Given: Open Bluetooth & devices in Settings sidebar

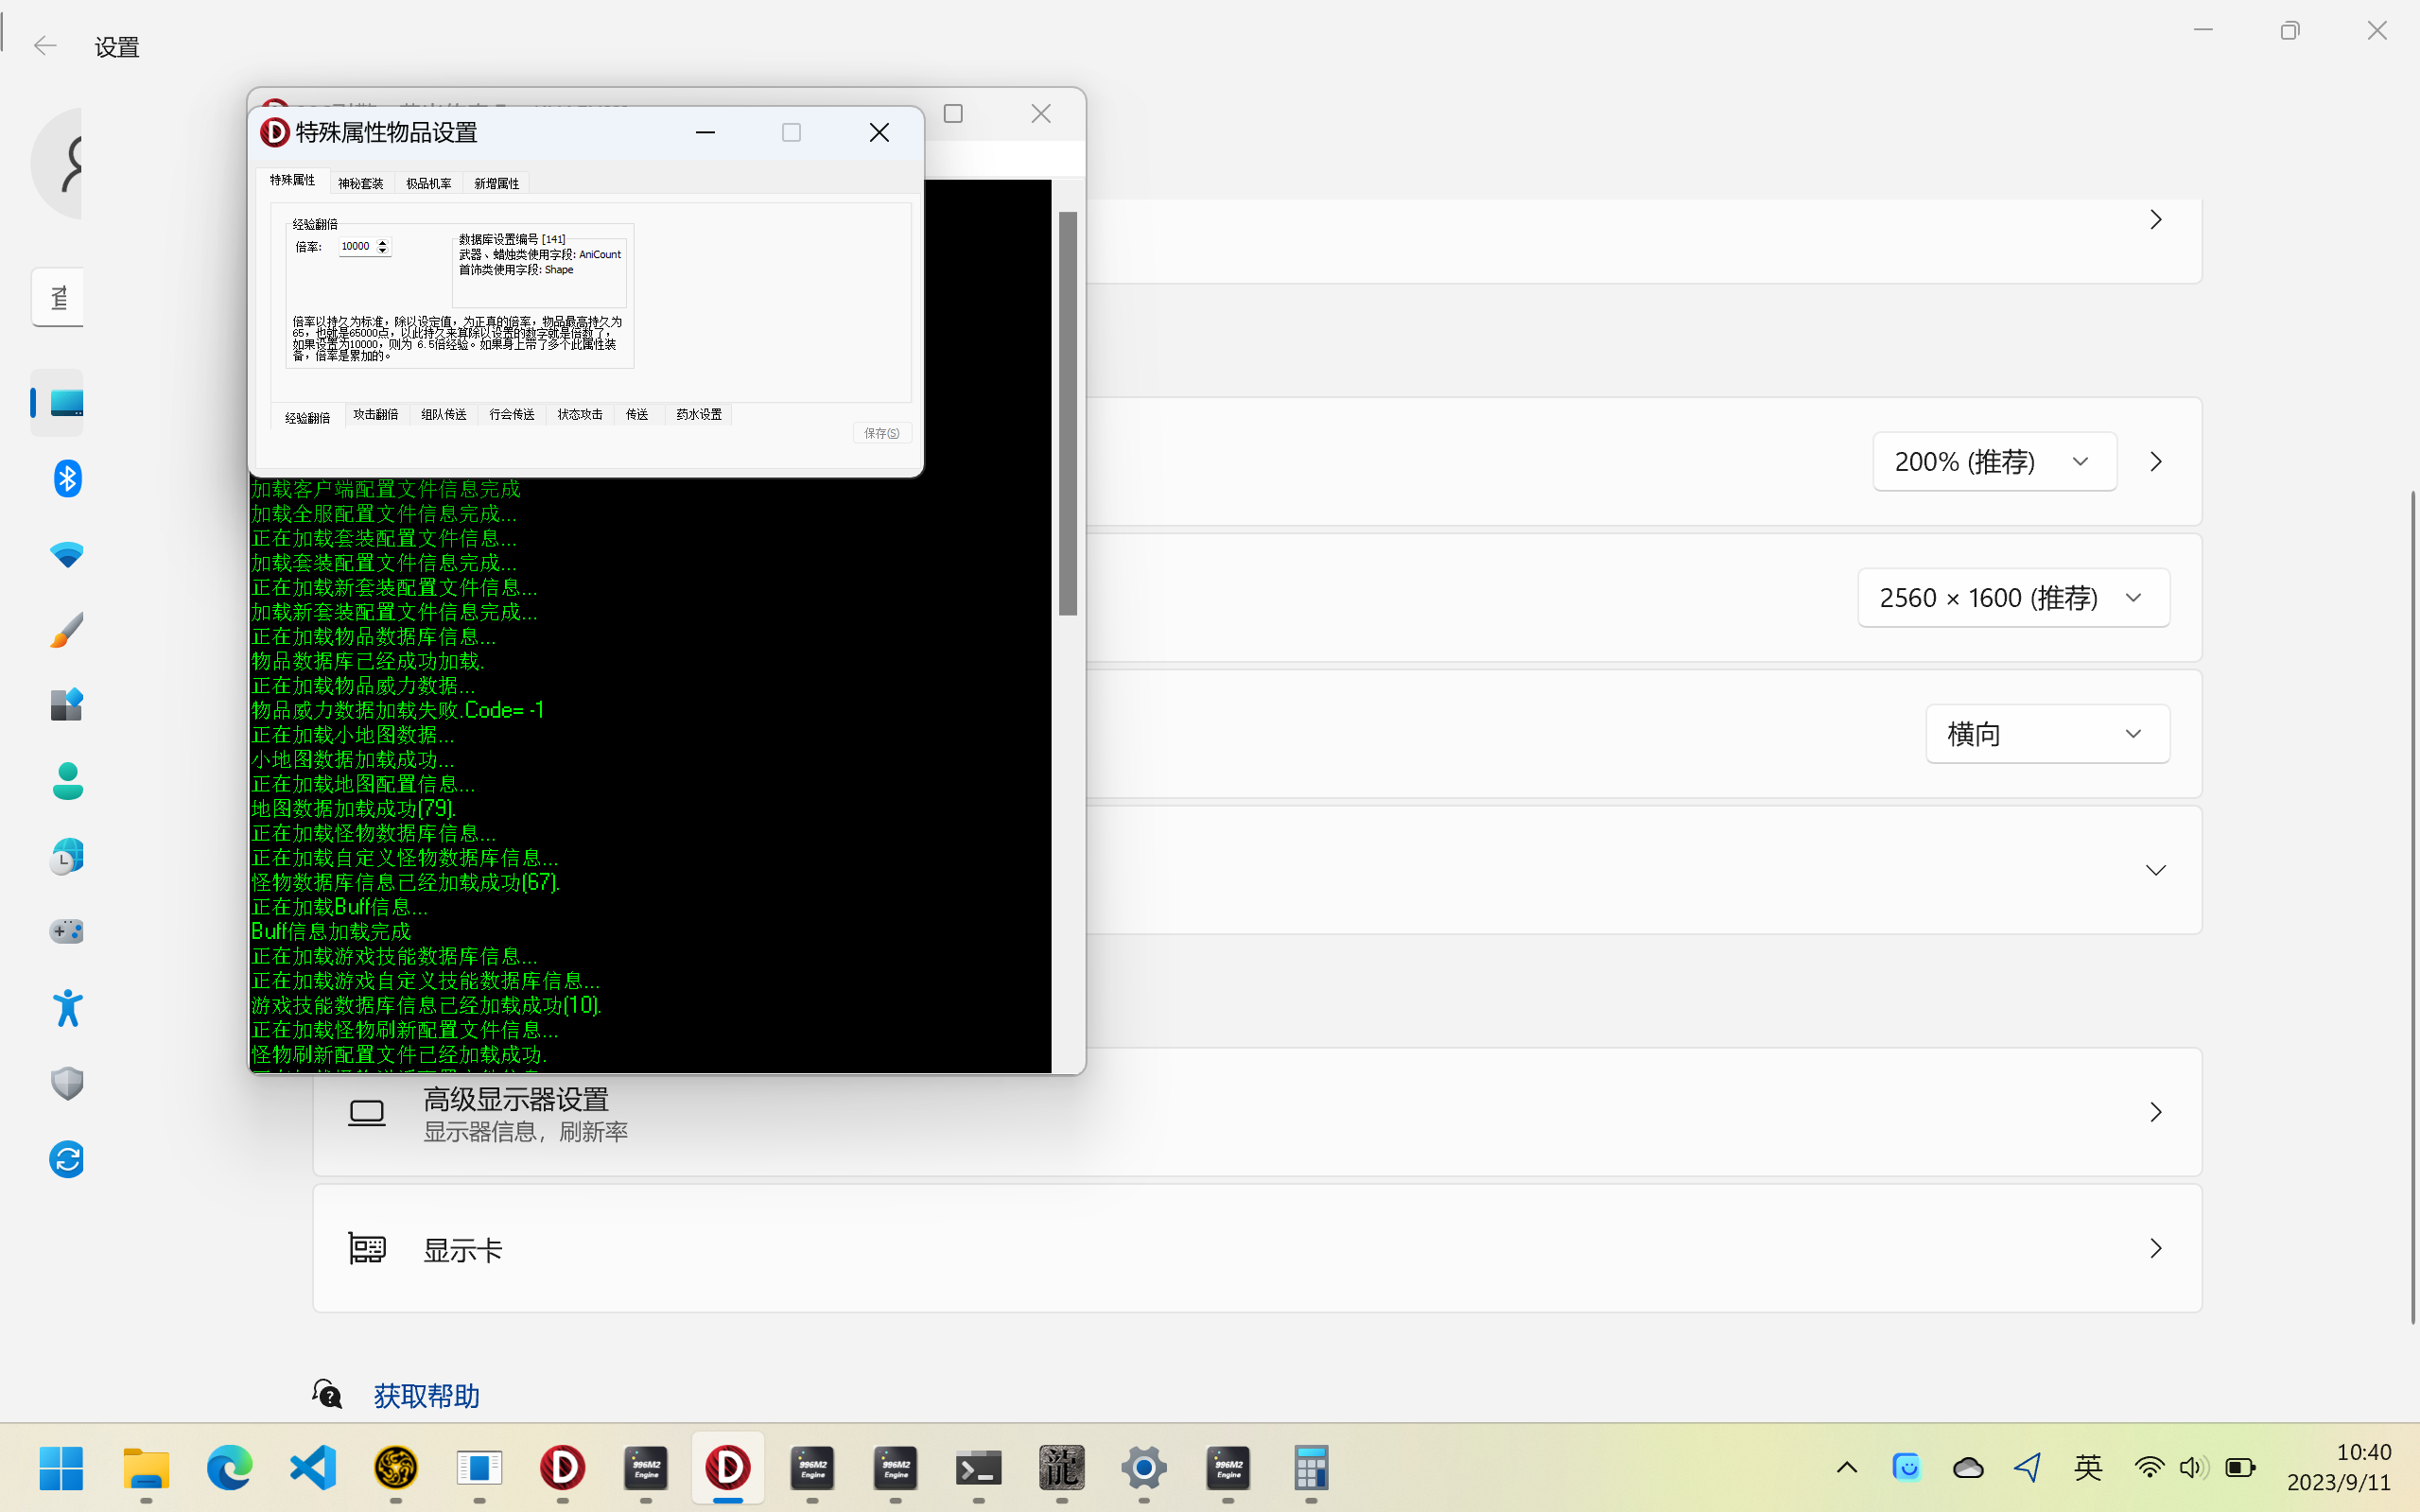Looking at the screenshot, I should 66,478.
